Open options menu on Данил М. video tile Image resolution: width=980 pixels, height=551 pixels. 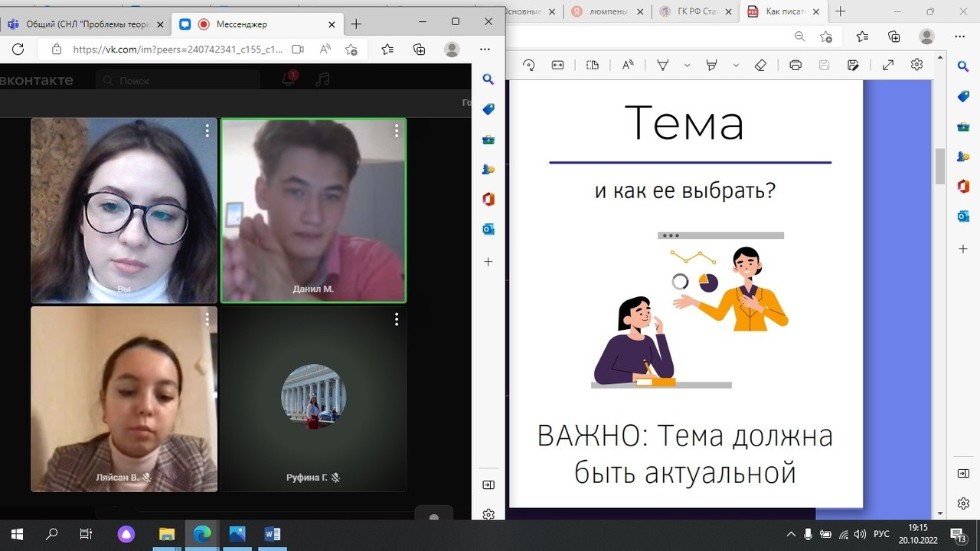click(396, 131)
